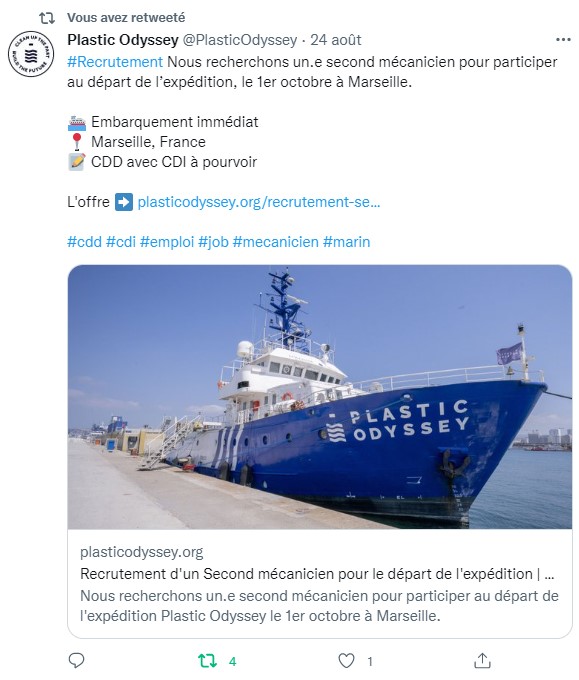The width and height of the screenshot is (579, 680).
Task: Click the share upload icon
Action: tap(482, 660)
